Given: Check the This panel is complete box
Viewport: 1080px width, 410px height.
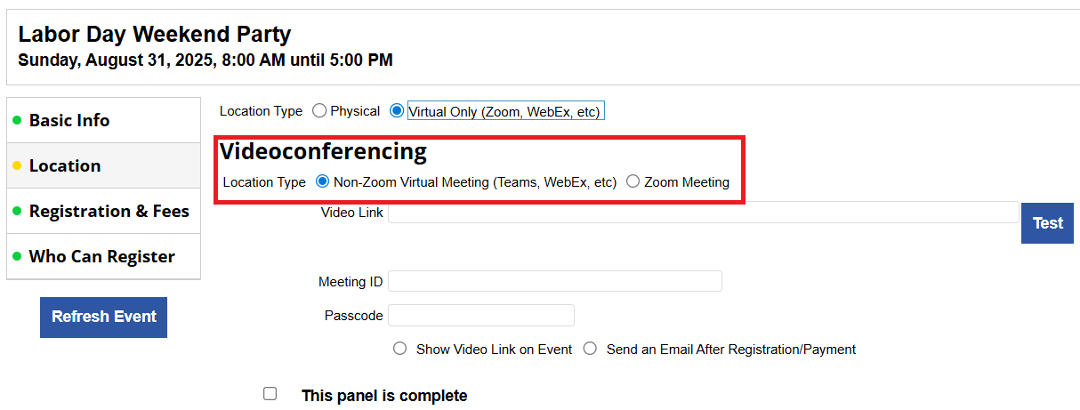Looking at the screenshot, I should tap(270, 394).
